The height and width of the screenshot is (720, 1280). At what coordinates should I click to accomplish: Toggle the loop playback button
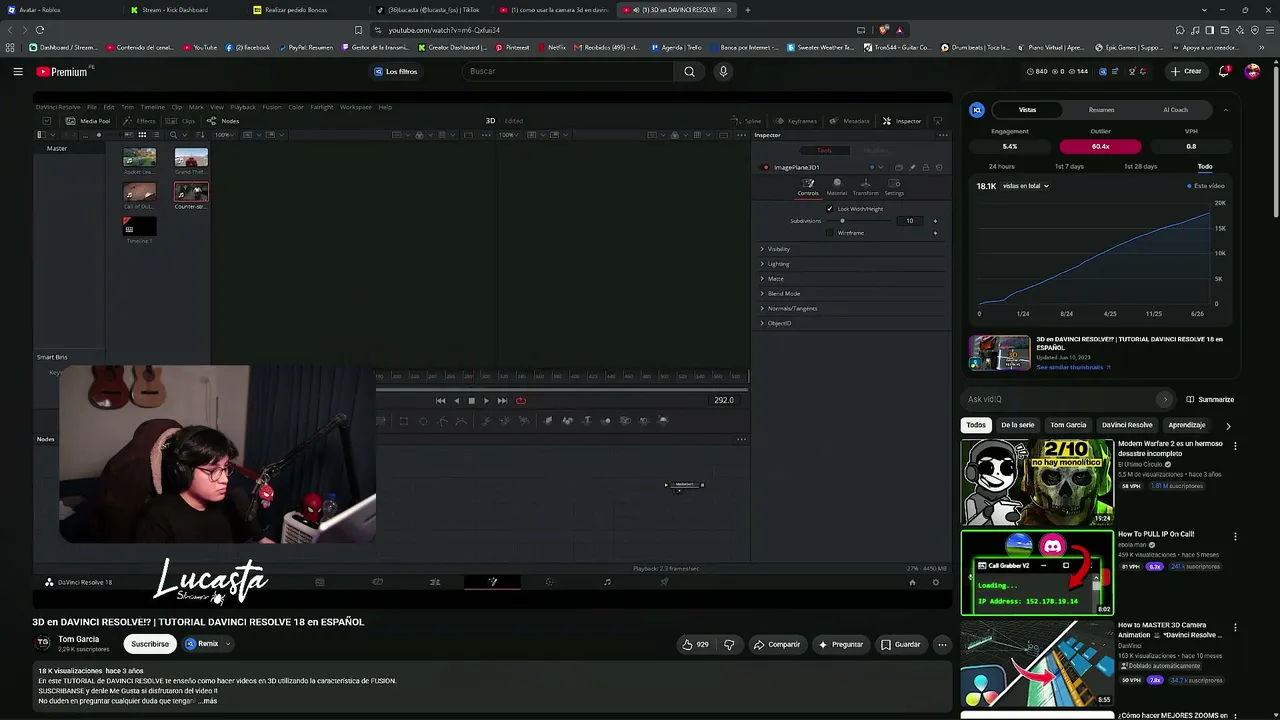pos(521,400)
